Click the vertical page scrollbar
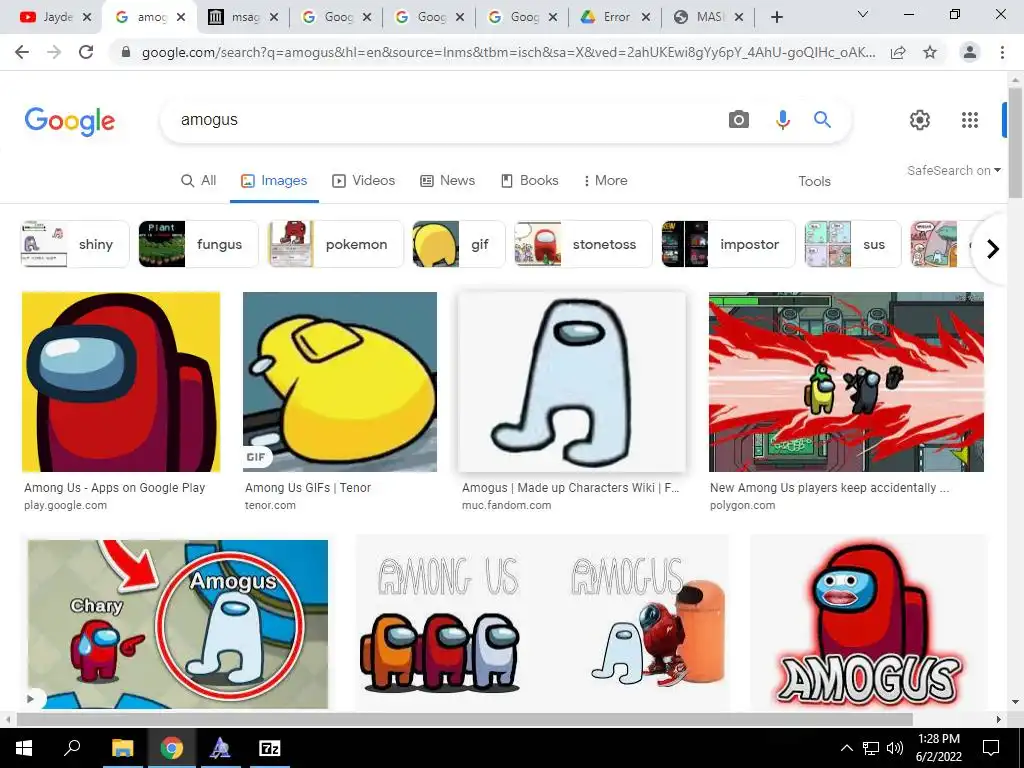Image resolution: width=1024 pixels, height=768 pixels. [x=1015, y=144]
